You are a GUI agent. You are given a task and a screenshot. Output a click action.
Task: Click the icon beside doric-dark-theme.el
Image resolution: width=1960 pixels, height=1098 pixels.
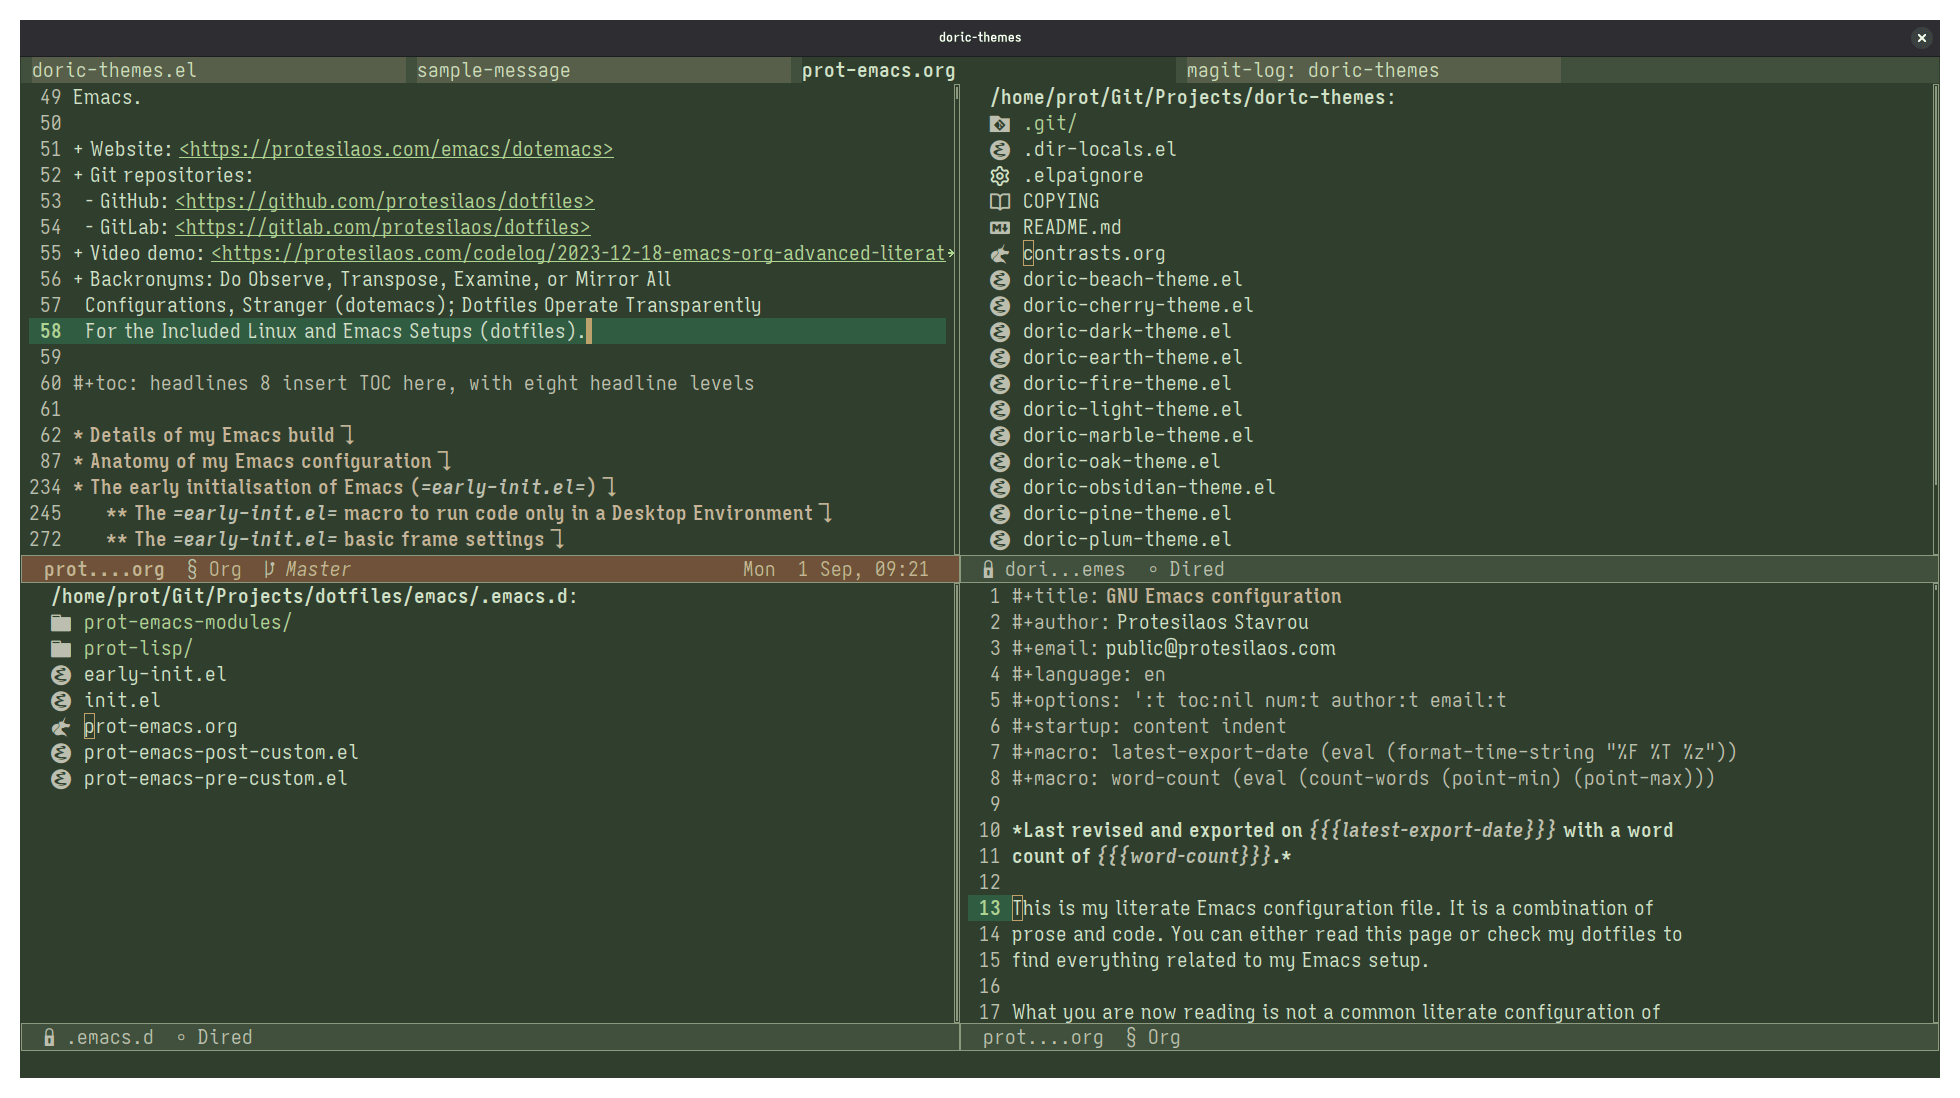tap(999, 332)
